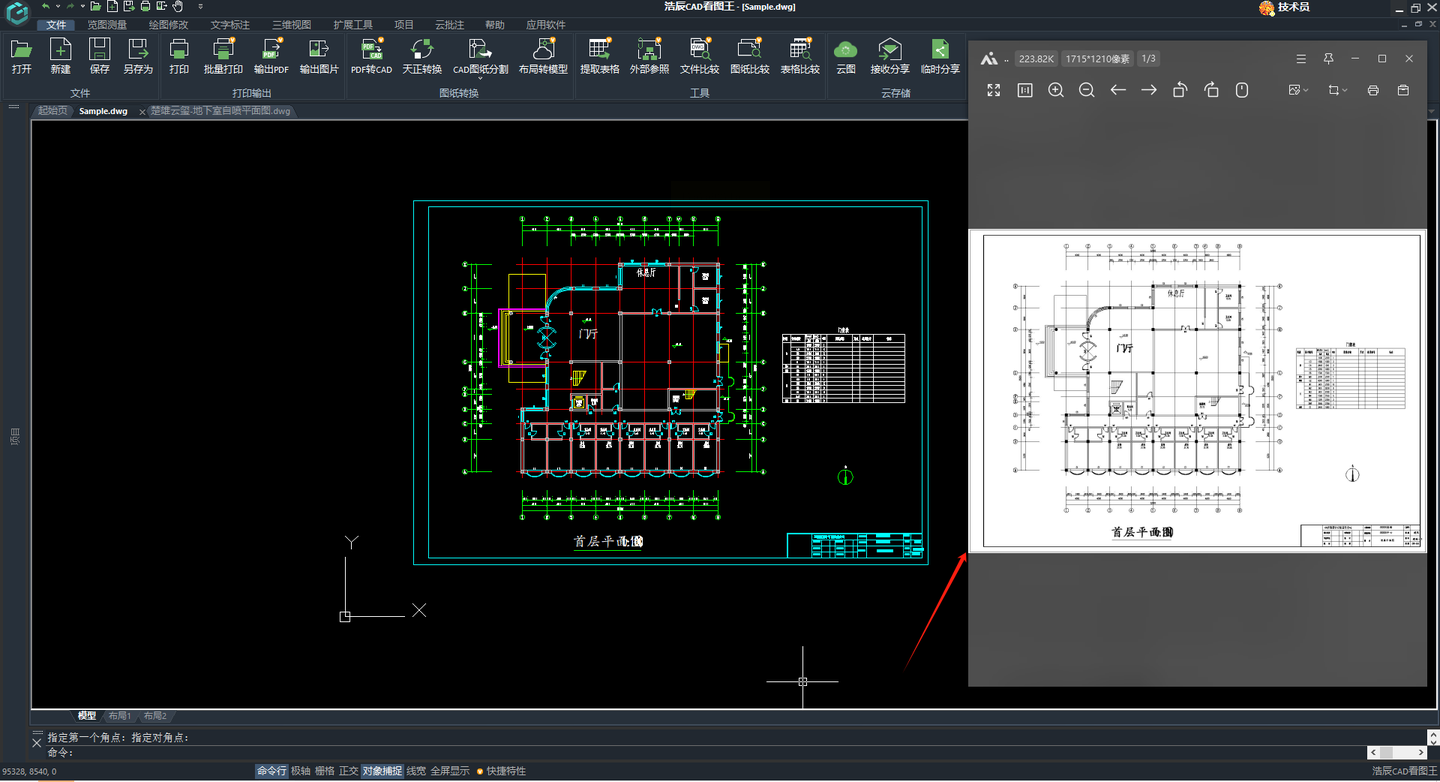Screen dimensions: 1440x782
Task: Pin the image viewer window on top
Action: pos(1328,59)
